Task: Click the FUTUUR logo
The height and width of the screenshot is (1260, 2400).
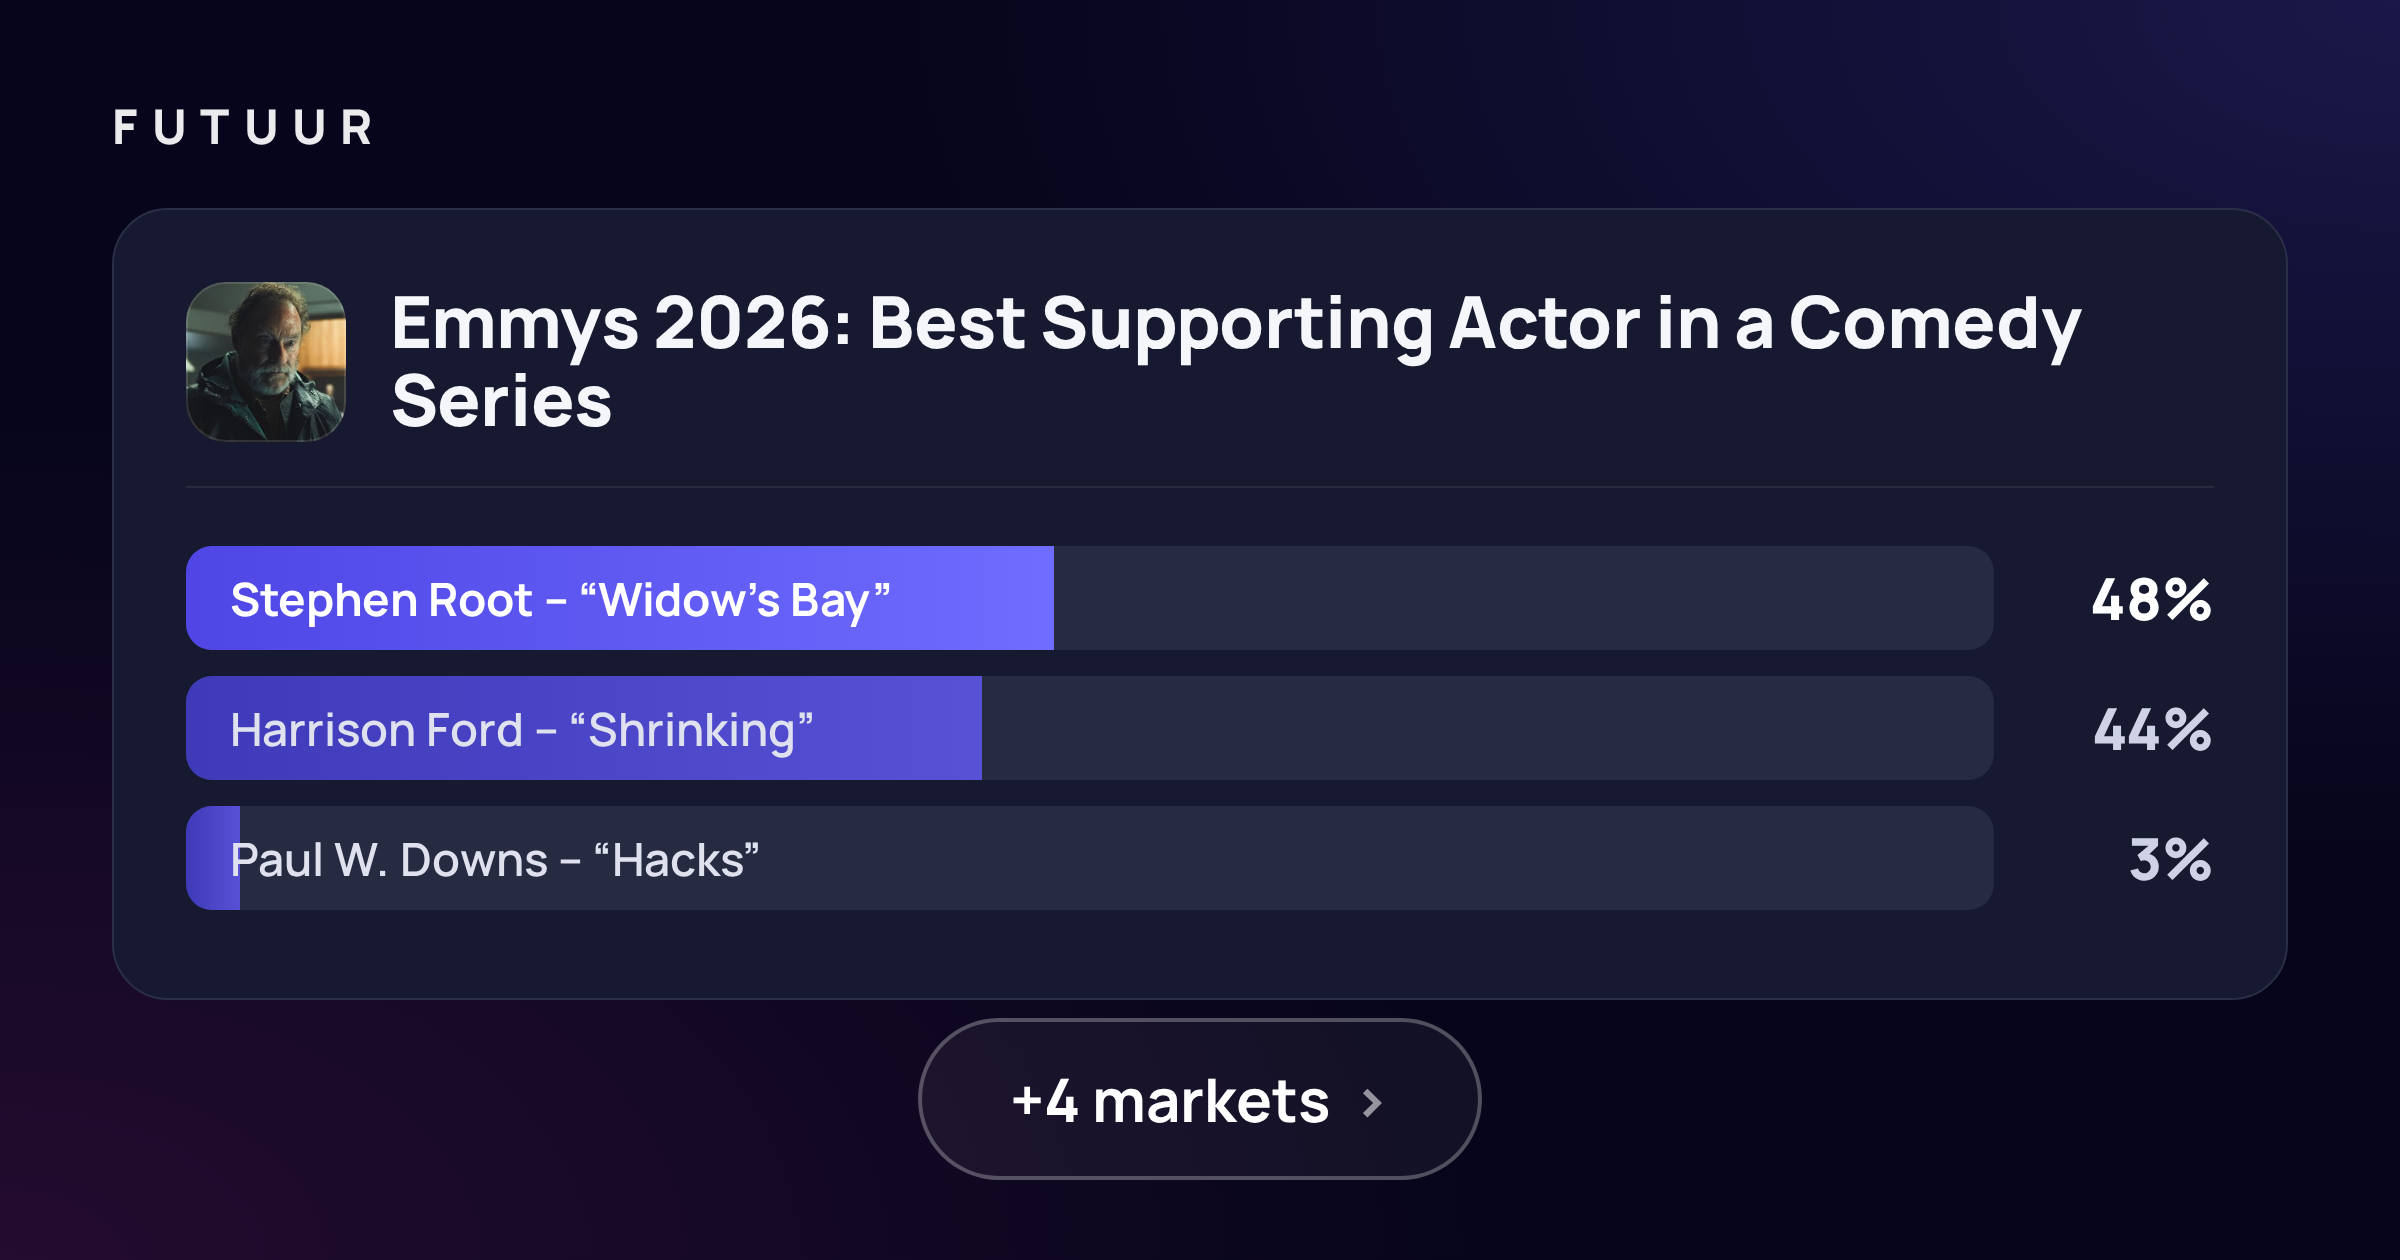Action: click(243, 128)
